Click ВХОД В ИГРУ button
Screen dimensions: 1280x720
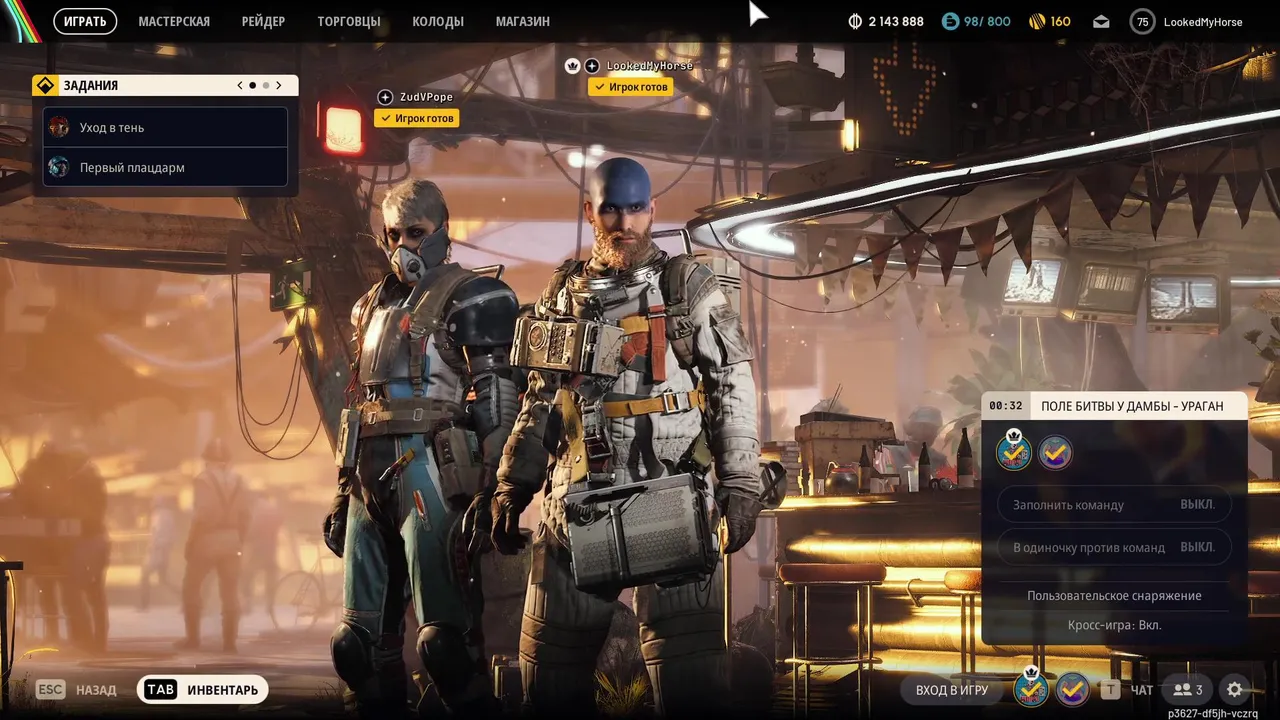952,690
